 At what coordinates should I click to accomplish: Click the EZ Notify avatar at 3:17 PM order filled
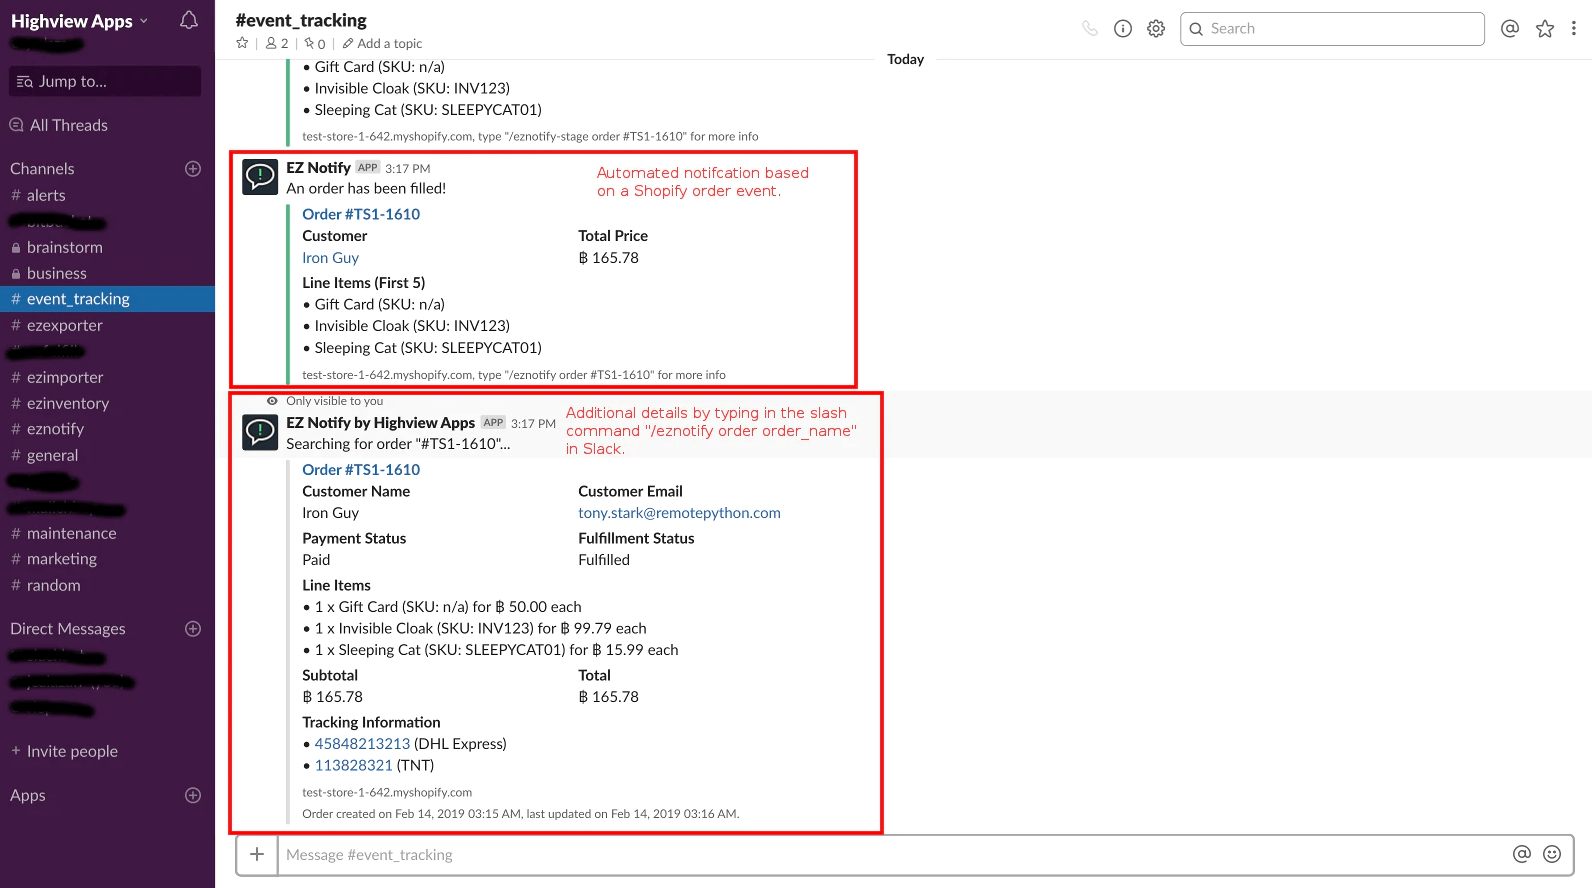[260, 178]
